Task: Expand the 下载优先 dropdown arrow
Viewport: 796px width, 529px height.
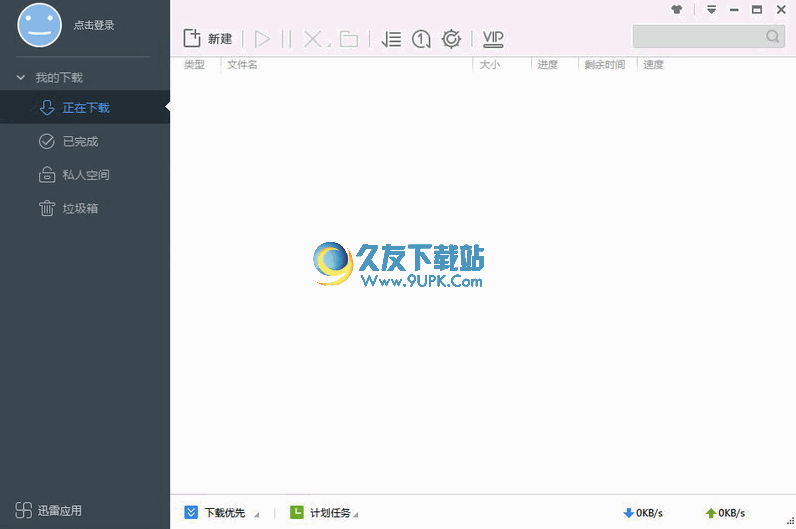Action: 256,515
